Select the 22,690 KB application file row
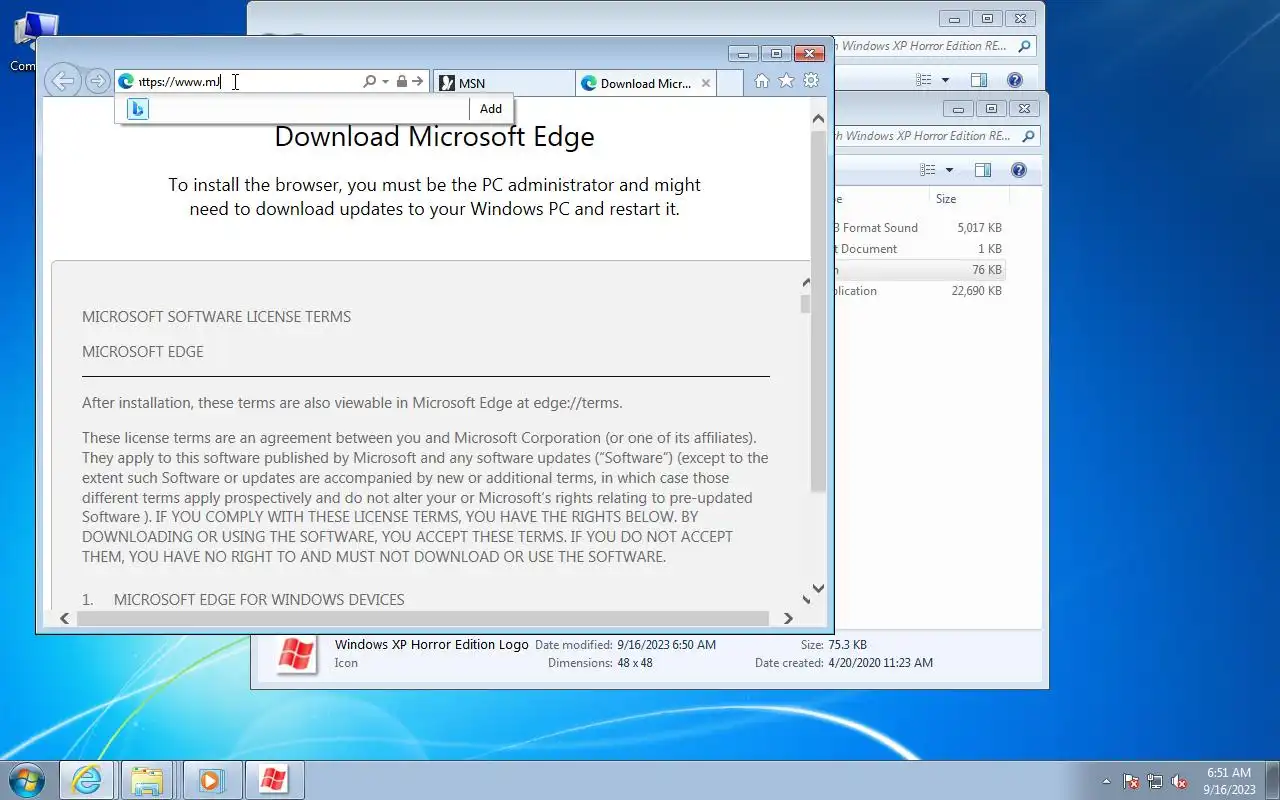The height and width of the screenshot is (800, 1280). tap(920, 291)
